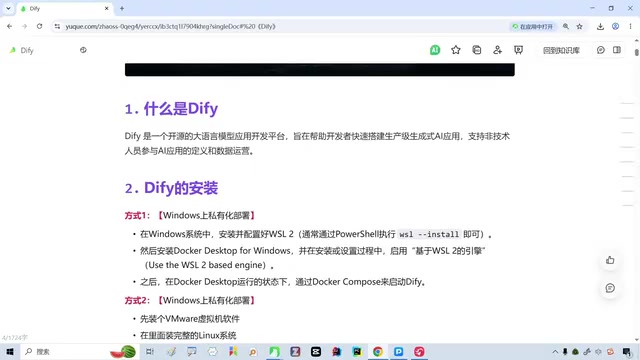Open the comments bubble icon in top toolbar
Image resolution: width=640 pixels, height=360 pixels.
click(600, 50)
